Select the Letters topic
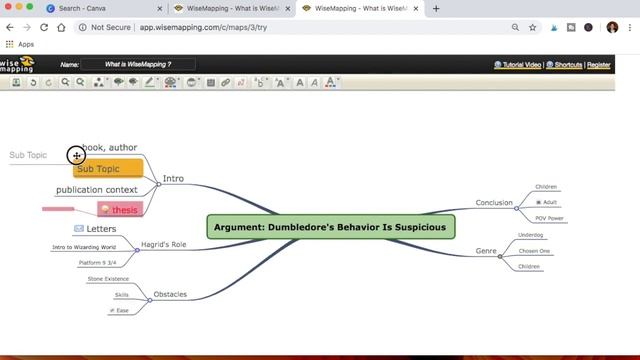This screenshot has height=360, width=640. coord(101,229)
